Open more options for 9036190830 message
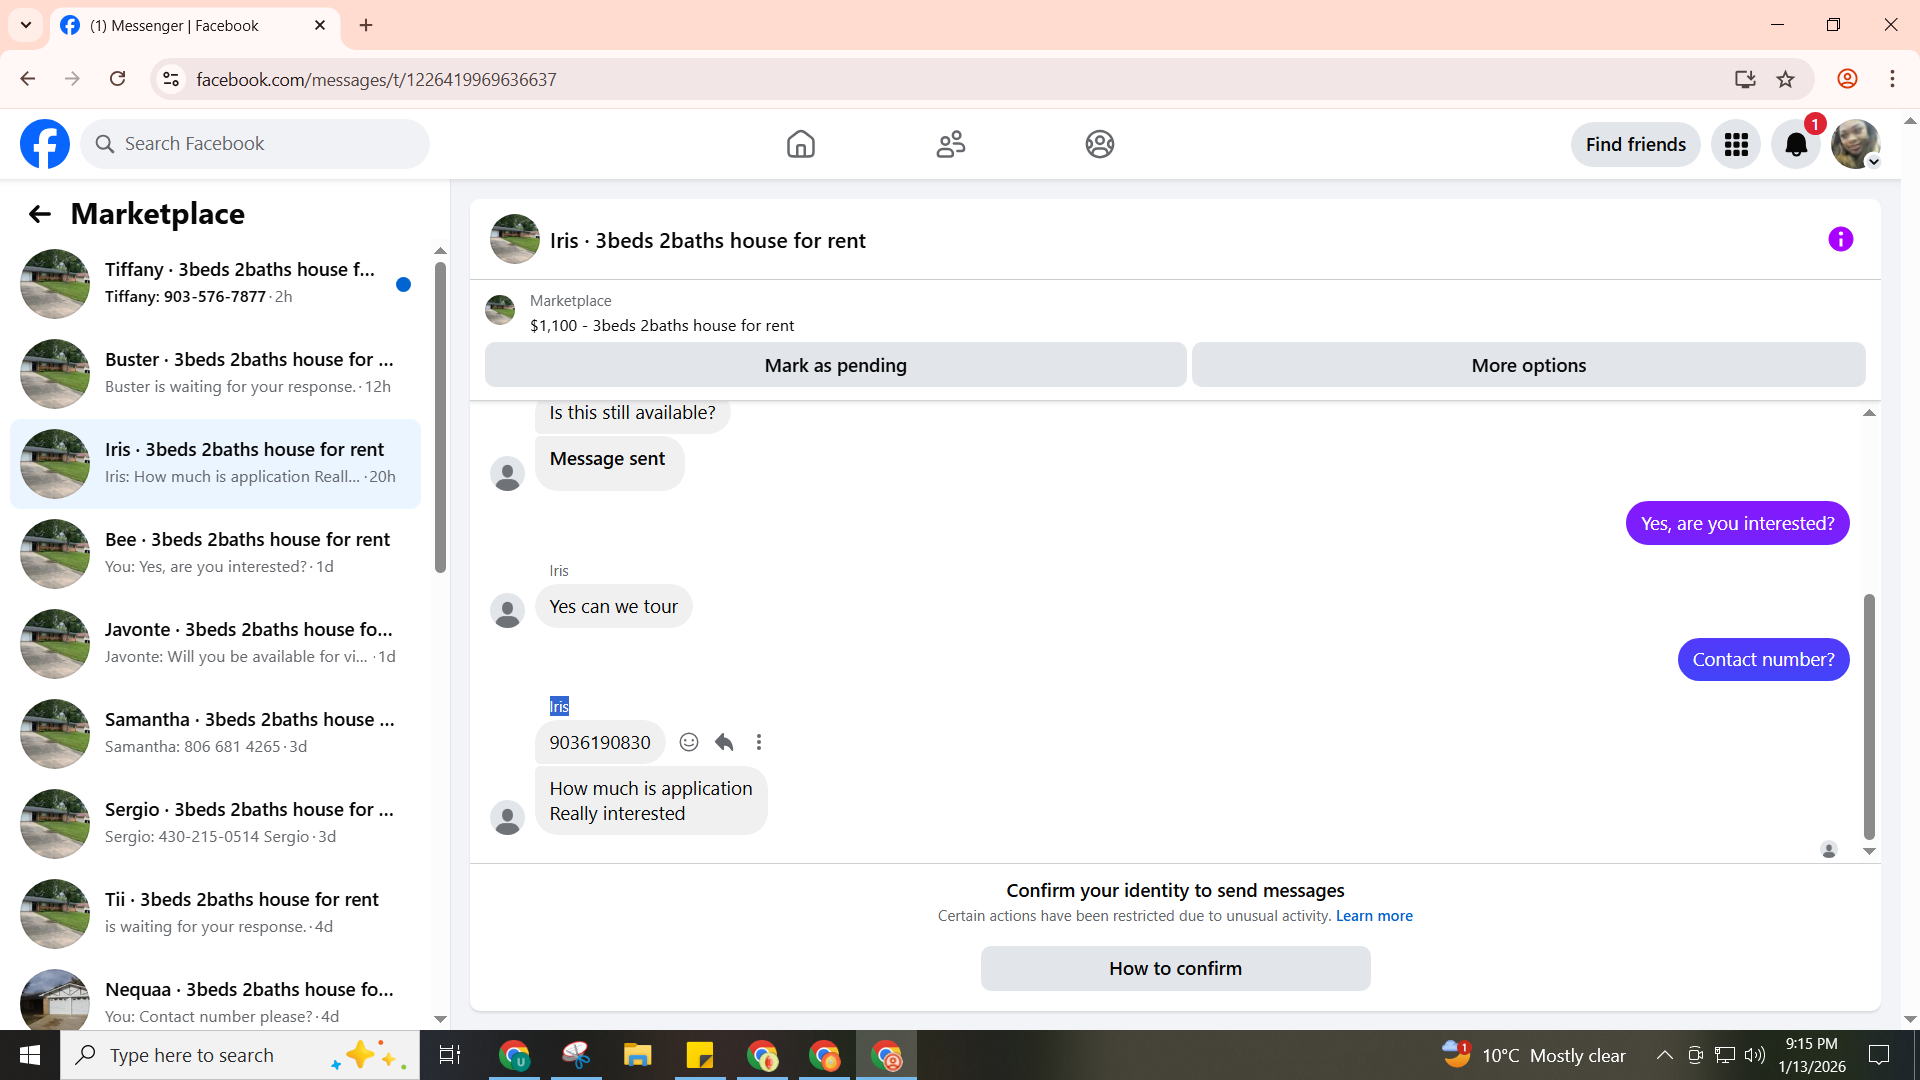This screenshot has height=1080, width=1920. coord(759,742)
